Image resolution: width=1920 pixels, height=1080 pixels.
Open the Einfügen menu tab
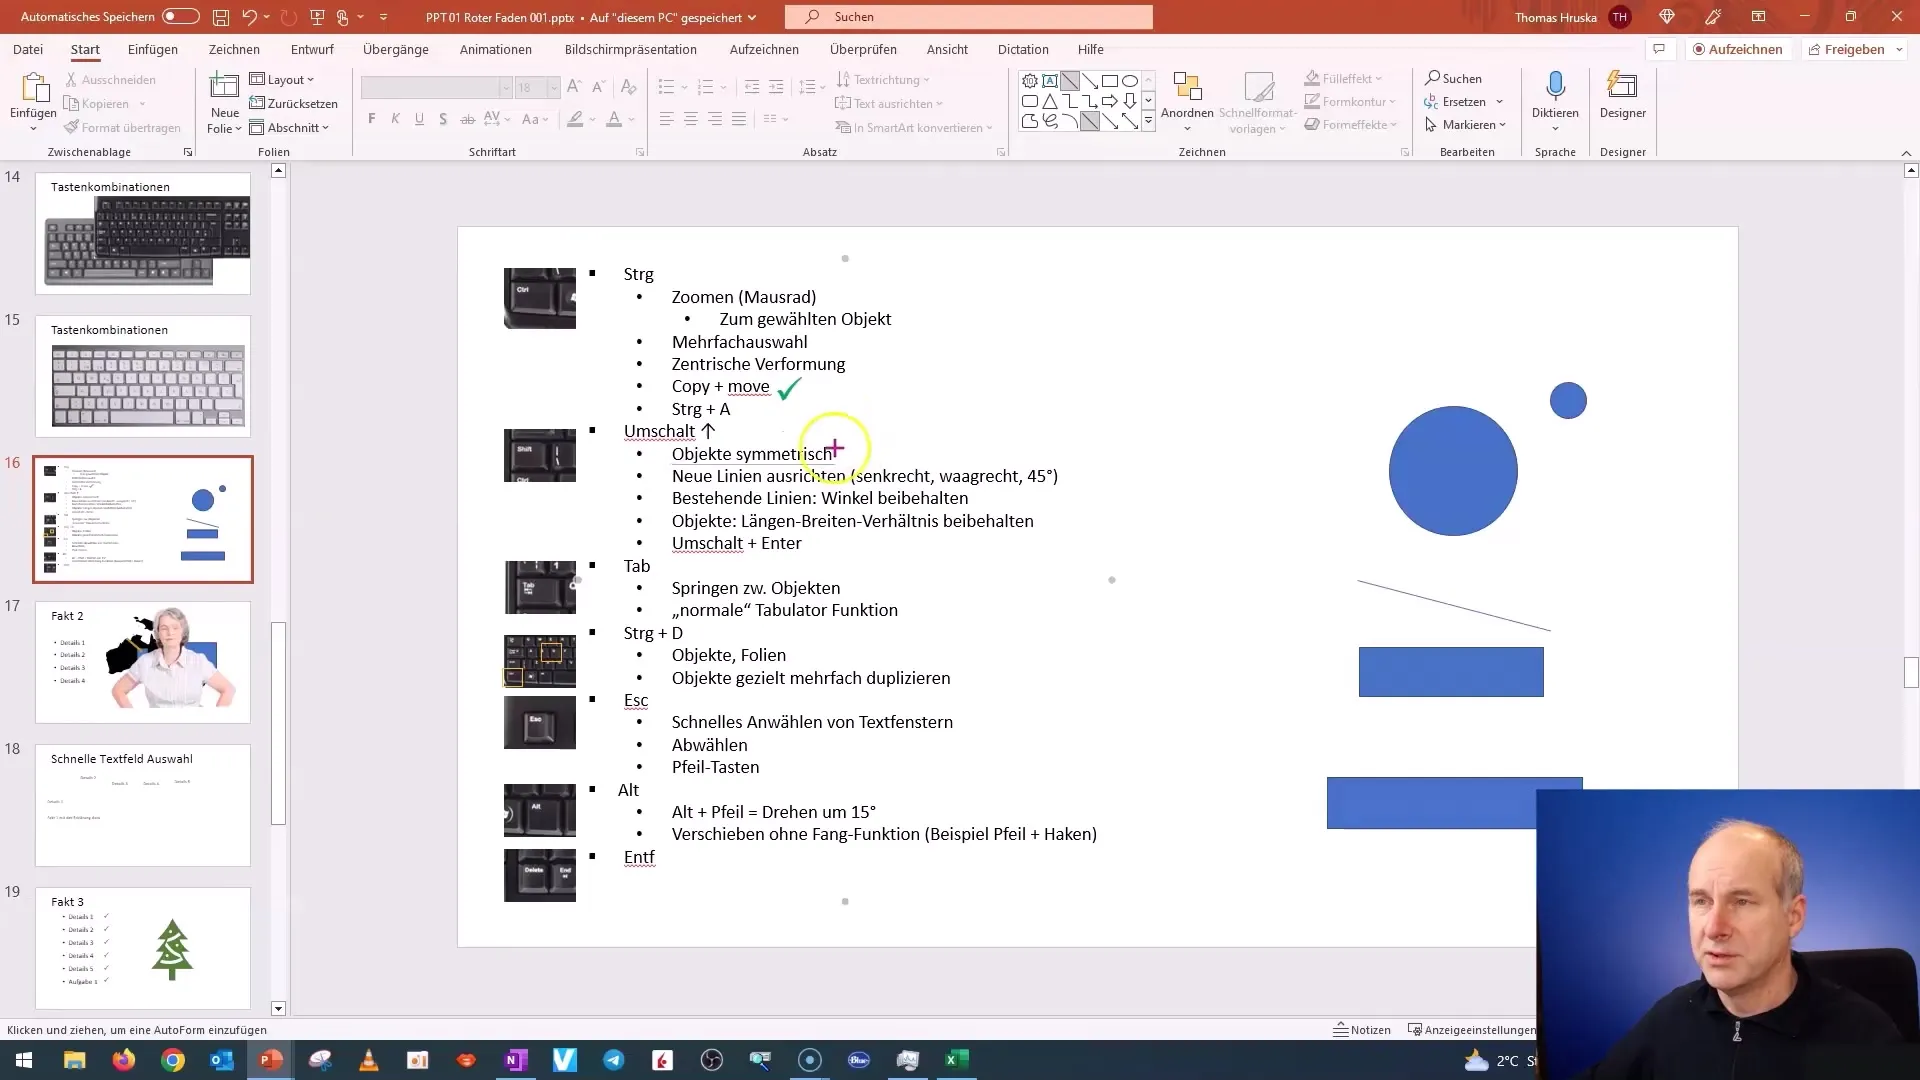152,49
